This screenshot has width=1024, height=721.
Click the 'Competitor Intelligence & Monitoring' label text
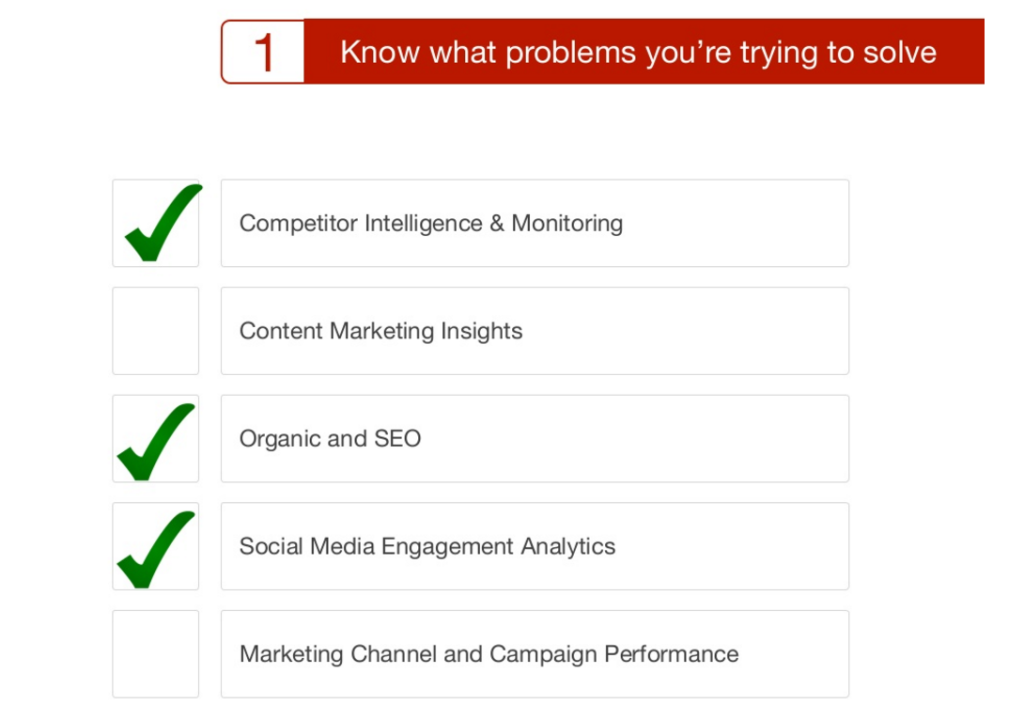click(431, 223)
